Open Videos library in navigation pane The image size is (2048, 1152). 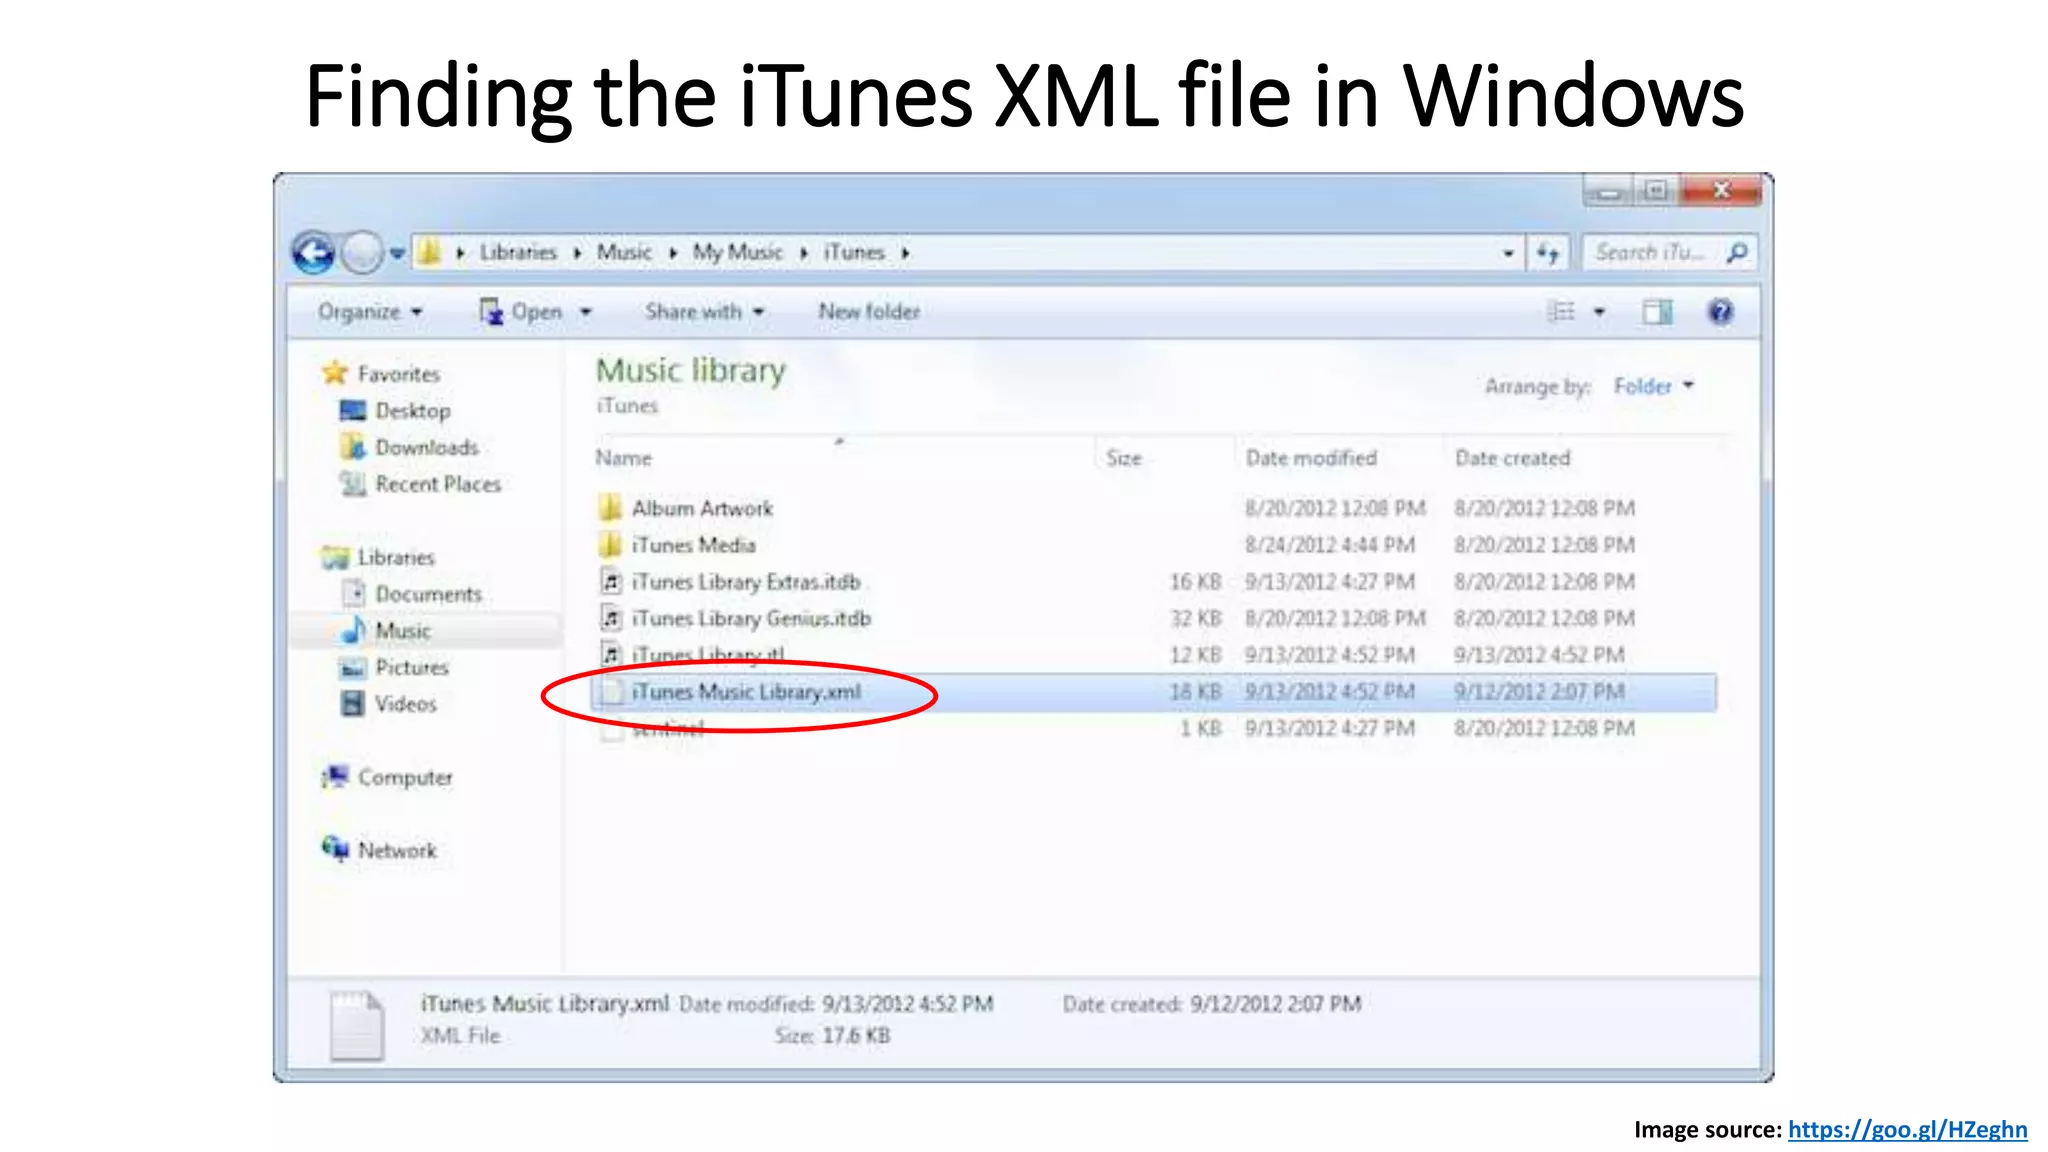coord(406,704)
